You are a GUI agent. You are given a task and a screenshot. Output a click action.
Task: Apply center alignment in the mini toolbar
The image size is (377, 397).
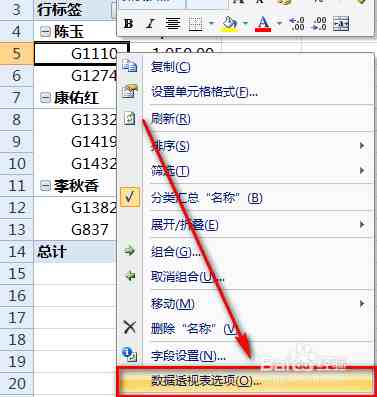(172, 24)
